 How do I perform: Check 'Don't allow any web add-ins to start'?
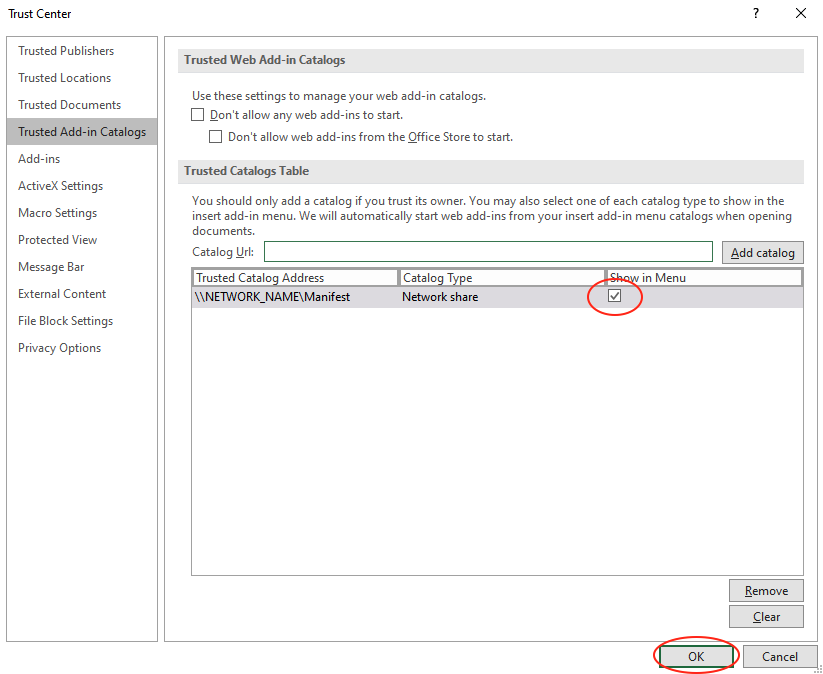tap(198, 115)
